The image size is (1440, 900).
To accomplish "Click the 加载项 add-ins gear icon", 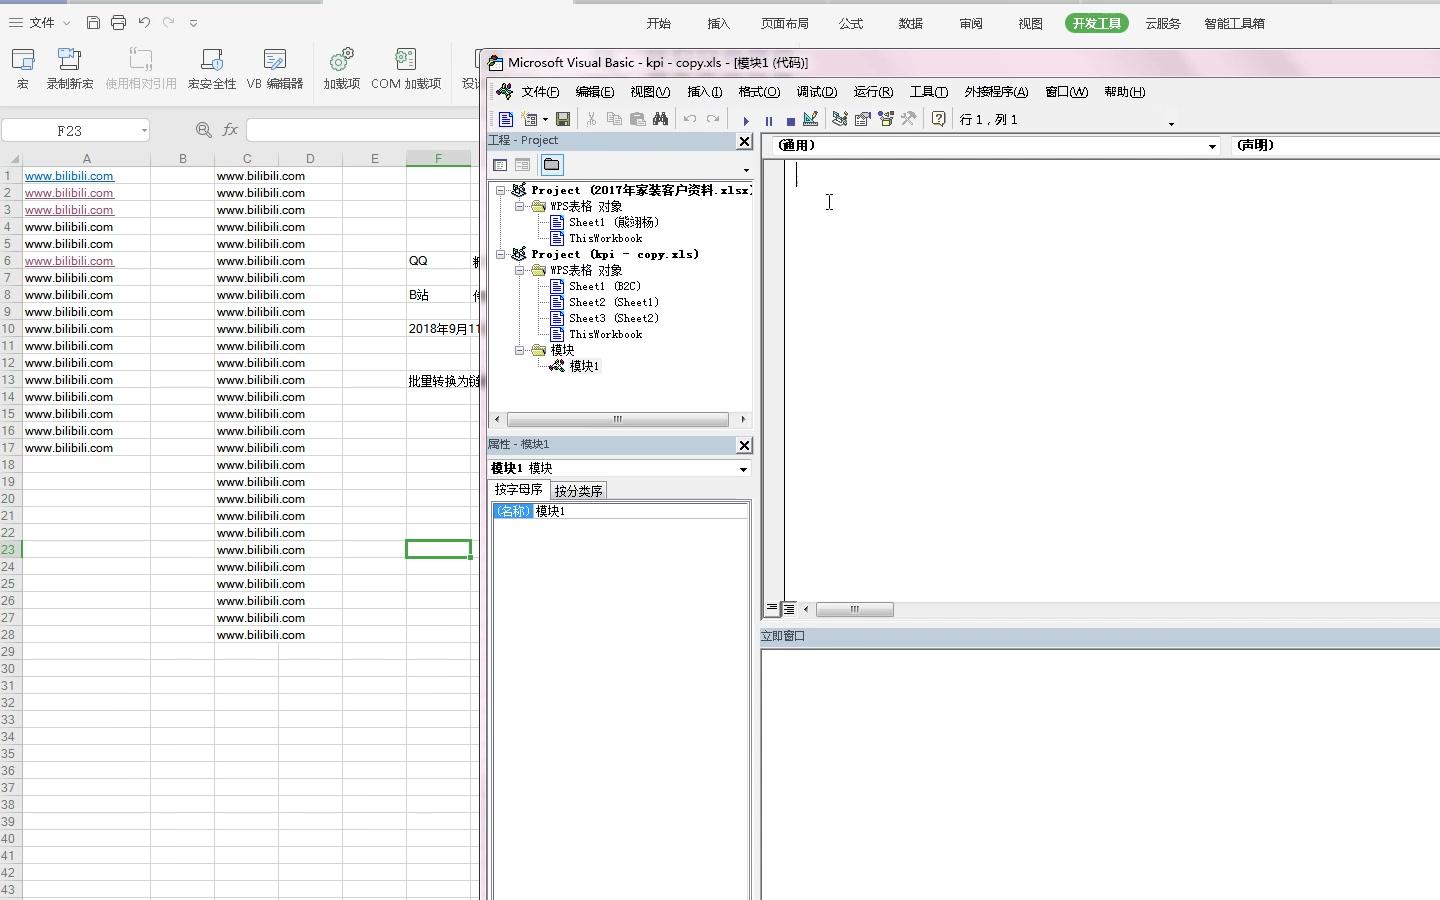I will [x=341, y=60].
